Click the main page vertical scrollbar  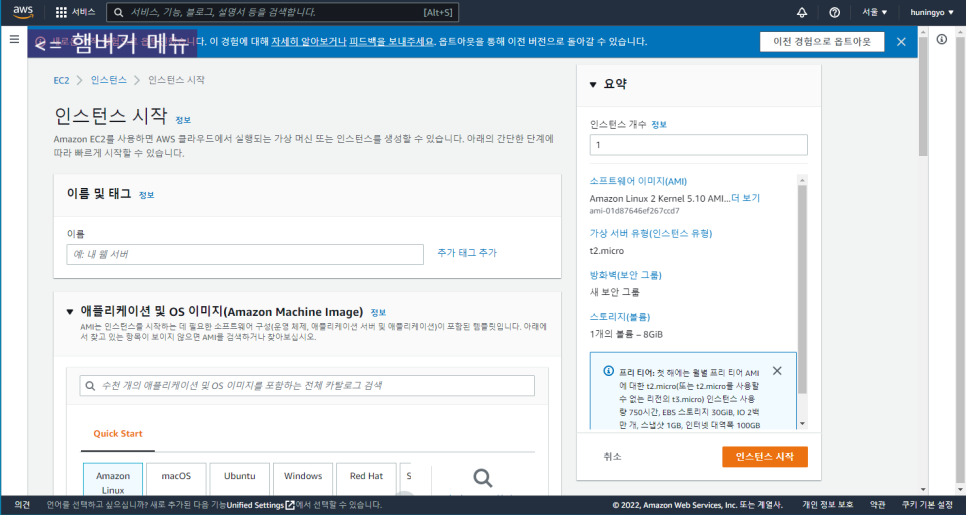click(x=922, y=95)
